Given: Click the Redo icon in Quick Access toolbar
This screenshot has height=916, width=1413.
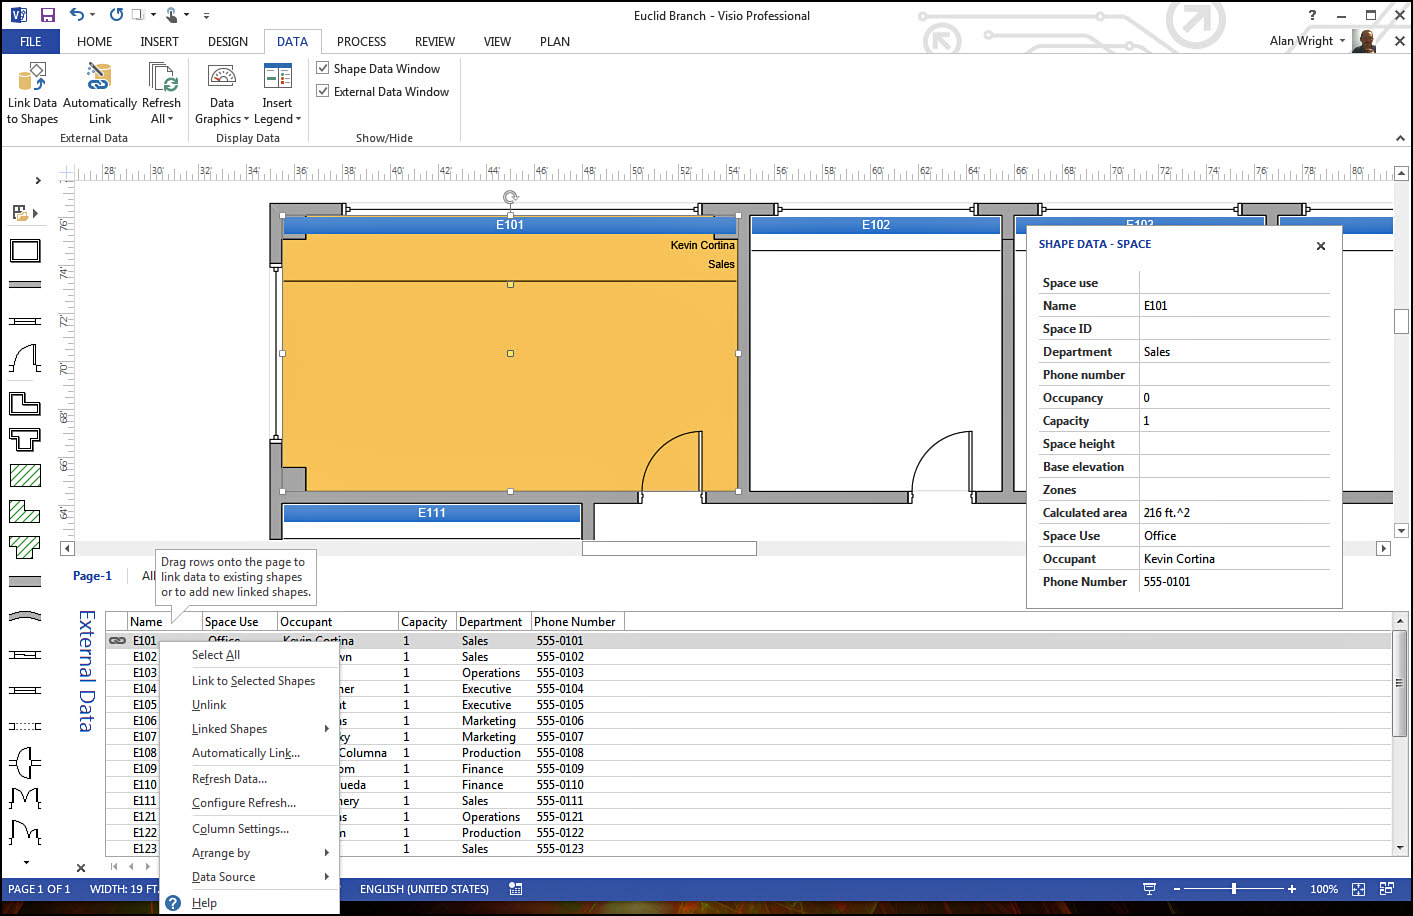Looking at the screenshot, I should click(116, 15).
